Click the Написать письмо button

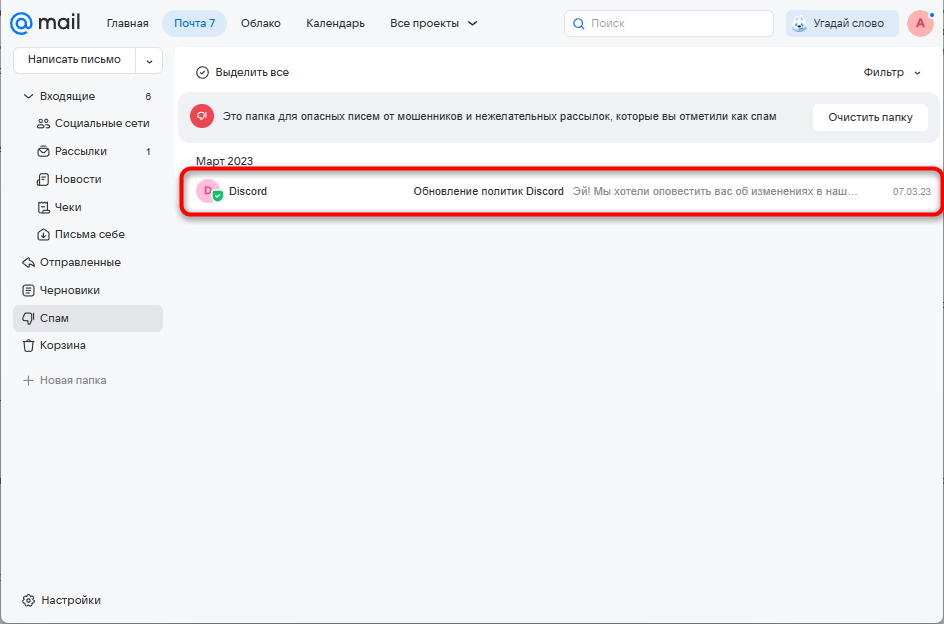click(x=74, y=60)
